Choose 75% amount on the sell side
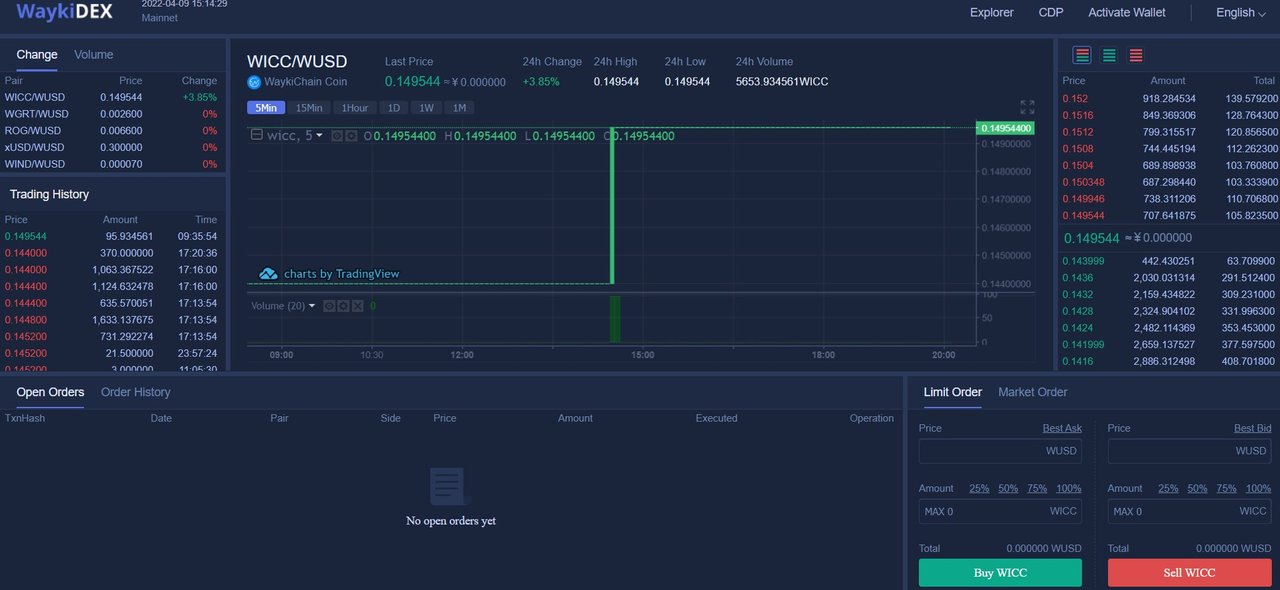This screenshot has height=590, width=1280. pos(1226,488)
